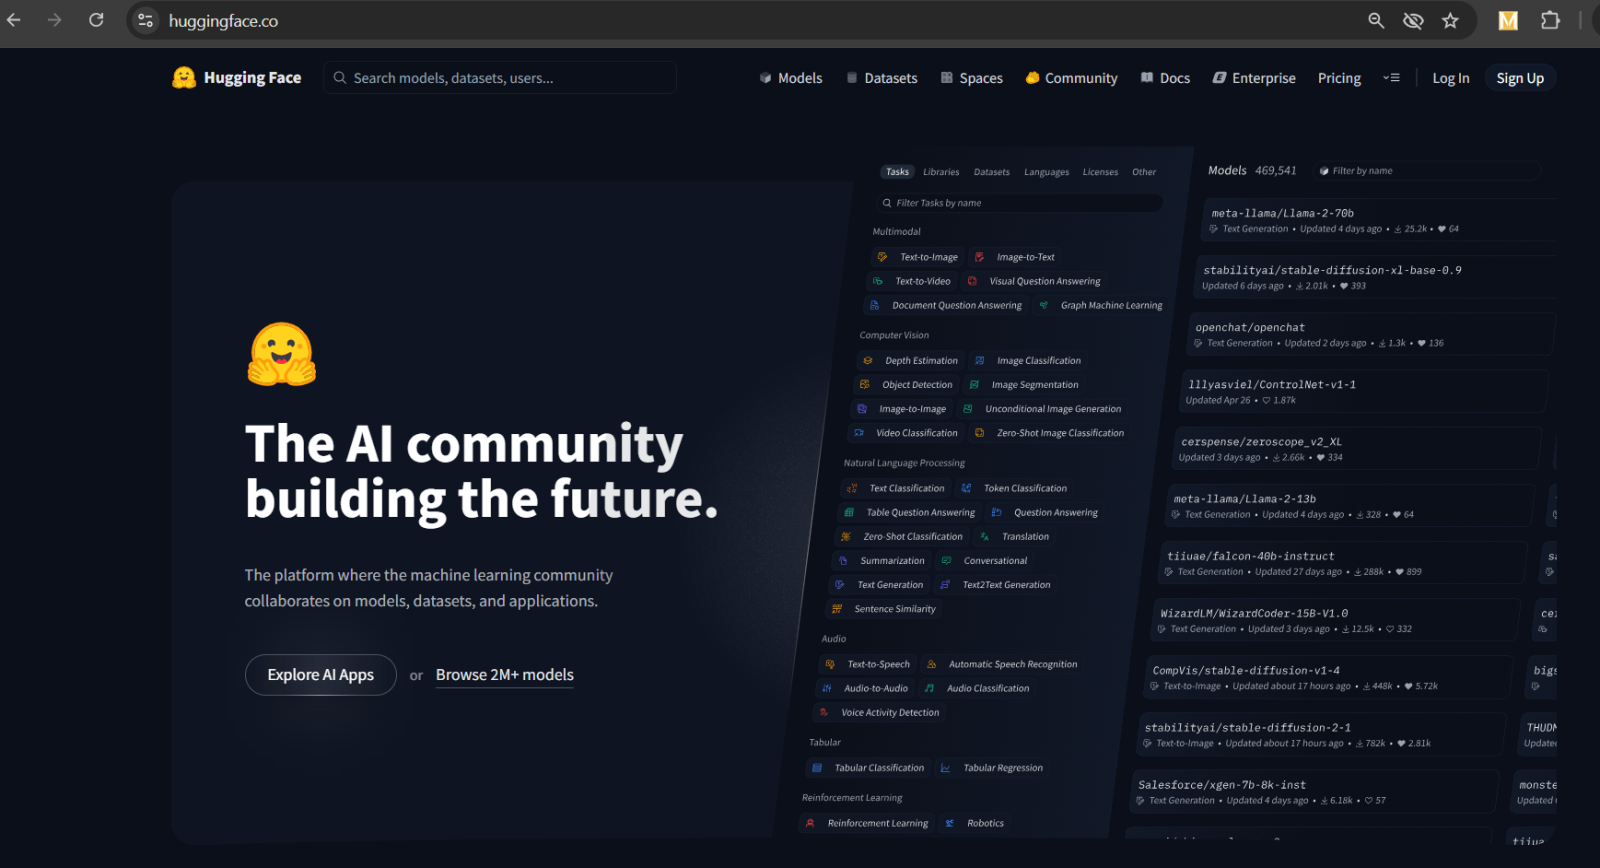Click the Log In link
This screenshot has height=868, width=1600.
coord(1450,78)
